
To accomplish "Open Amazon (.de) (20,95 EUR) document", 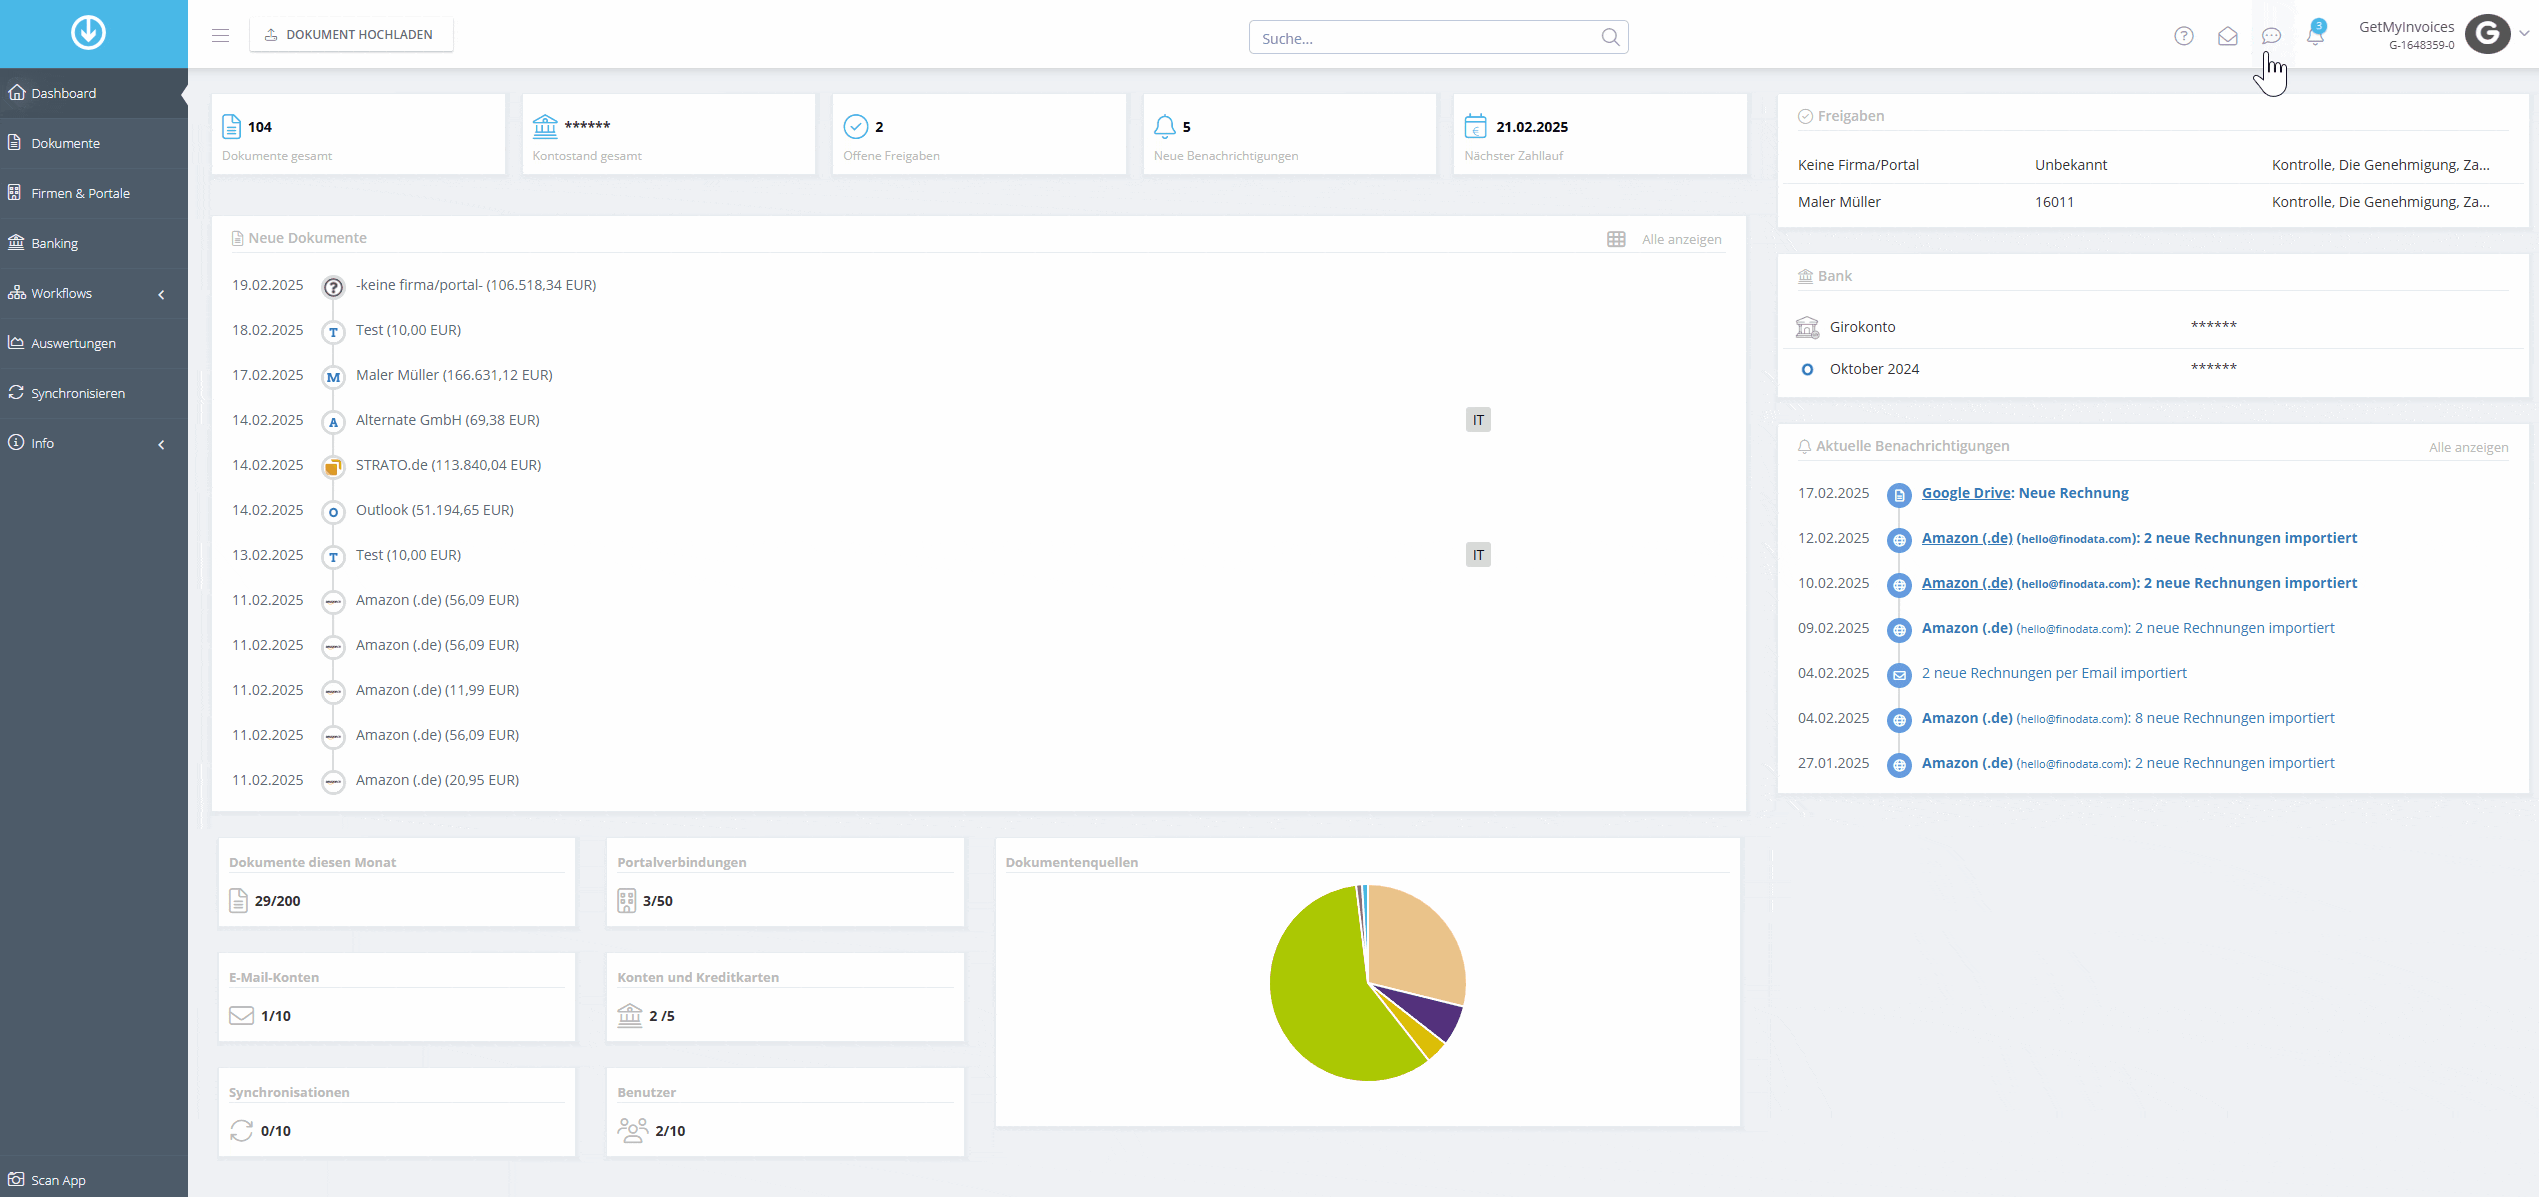I will pos(437,780).
